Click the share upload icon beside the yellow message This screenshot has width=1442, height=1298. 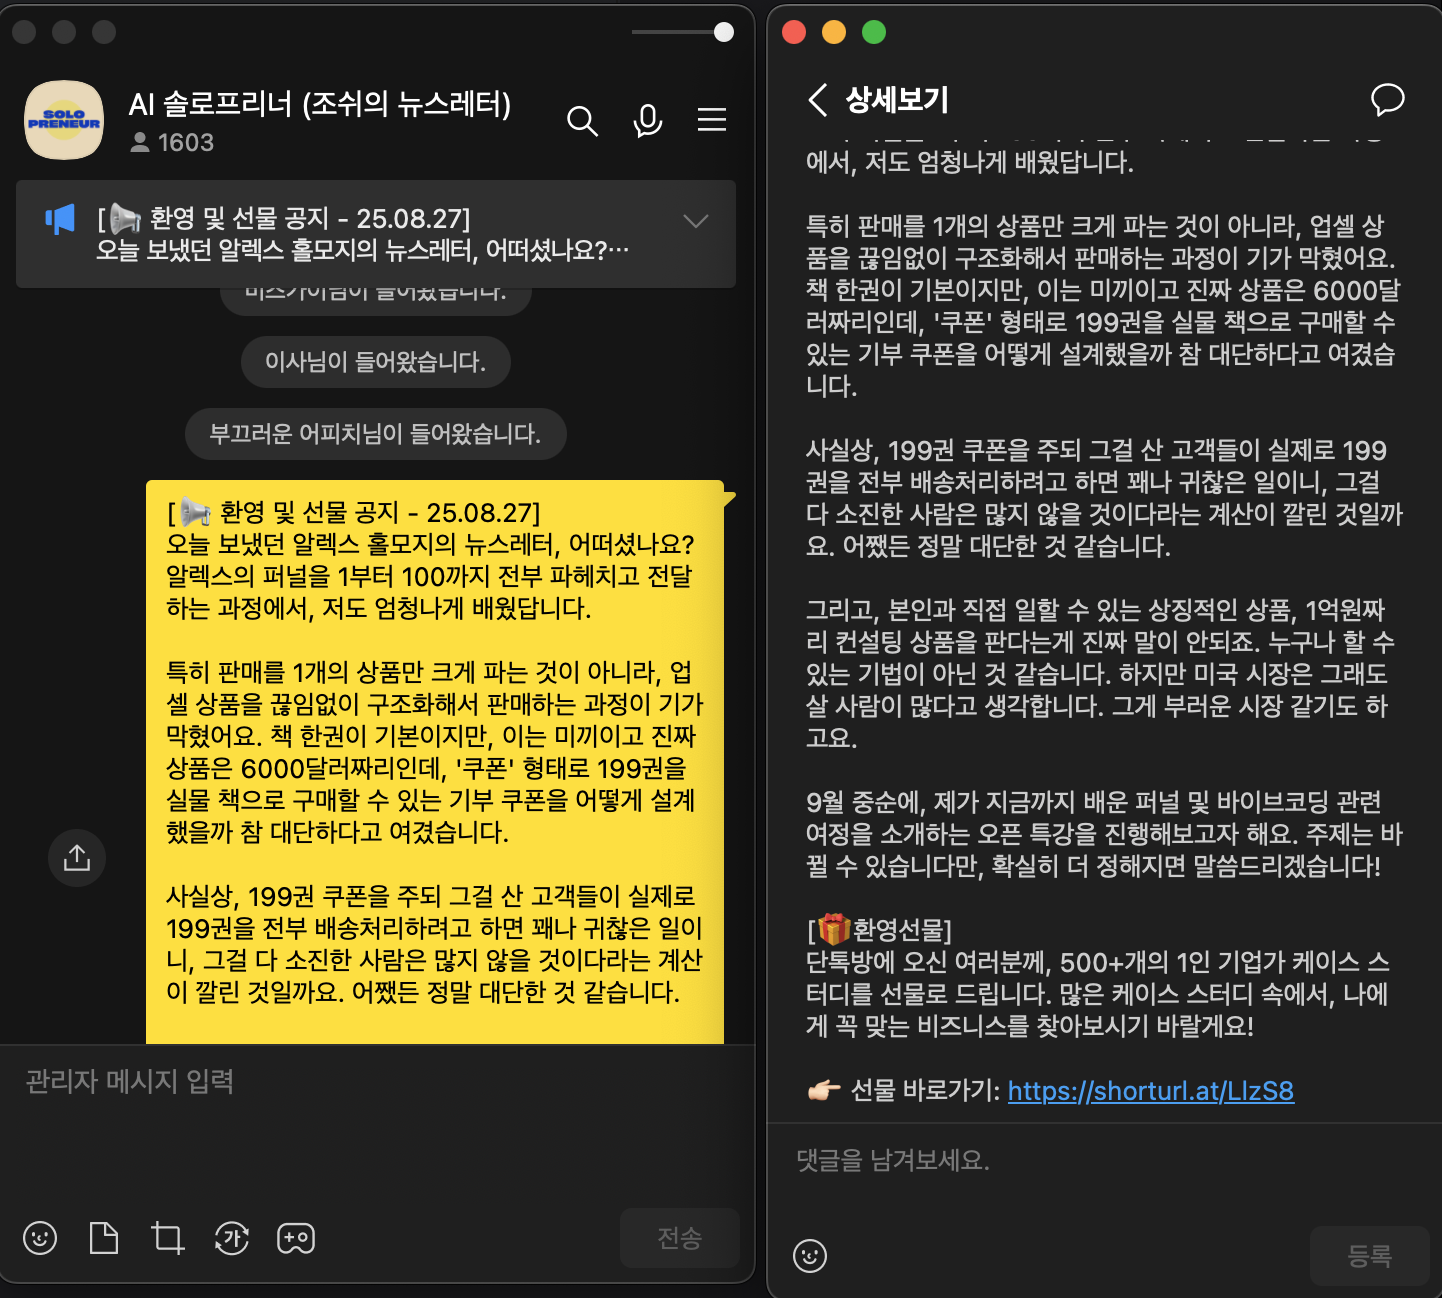click(x=77, y=858)
